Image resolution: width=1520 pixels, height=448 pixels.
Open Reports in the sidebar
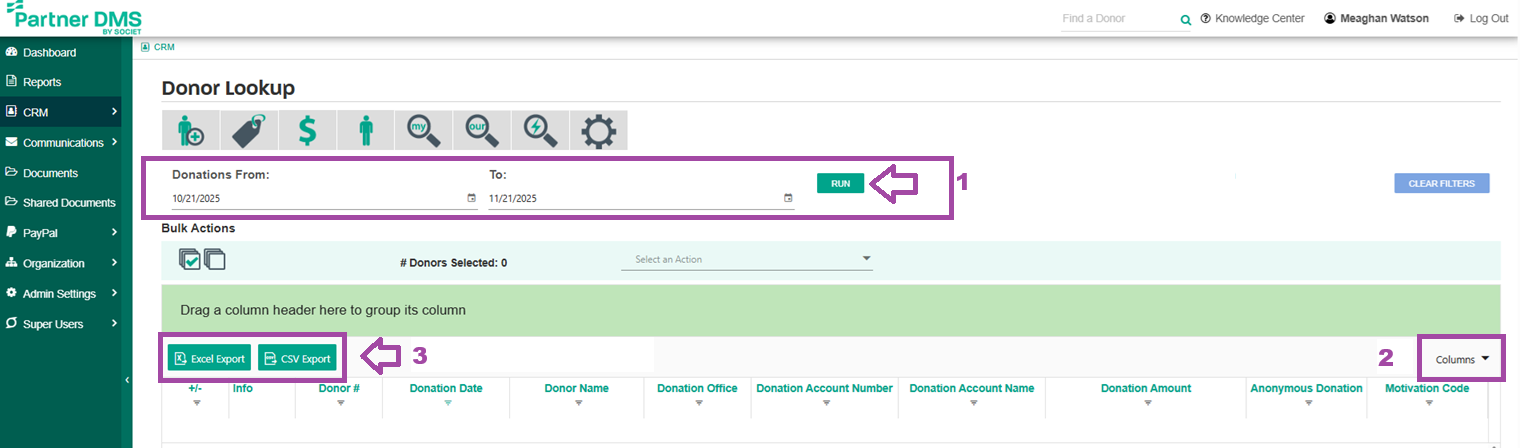pyautogui.click(x=42, y=82)
